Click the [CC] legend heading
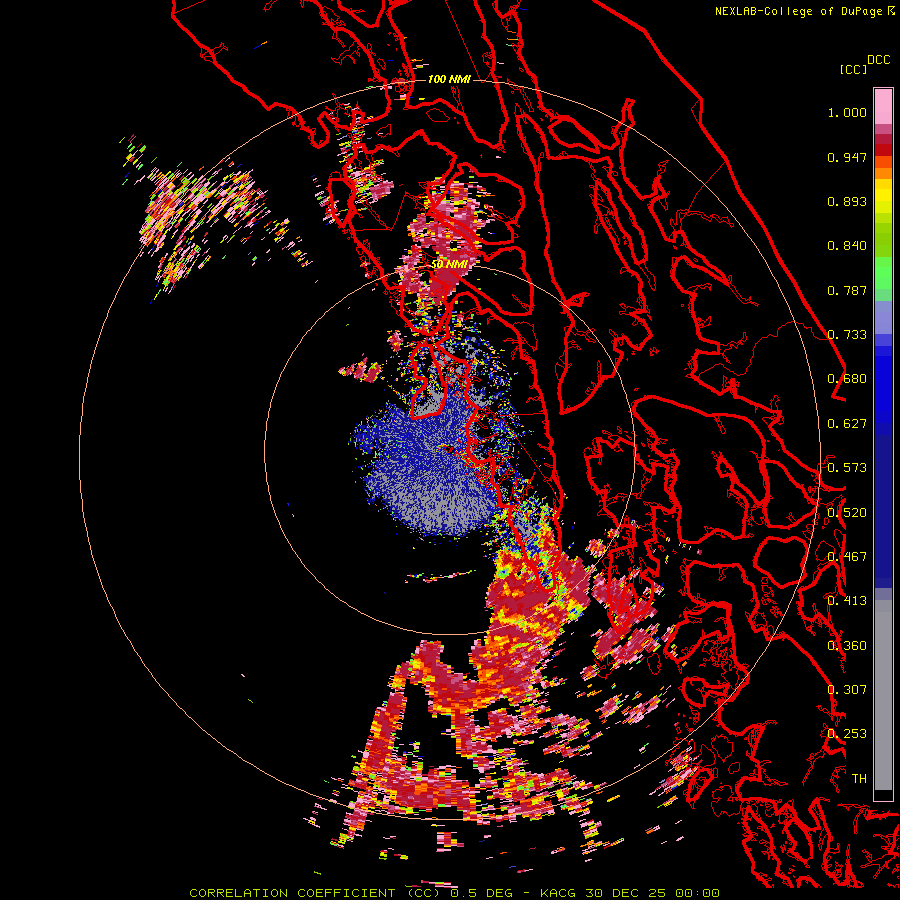 point(853,69)
